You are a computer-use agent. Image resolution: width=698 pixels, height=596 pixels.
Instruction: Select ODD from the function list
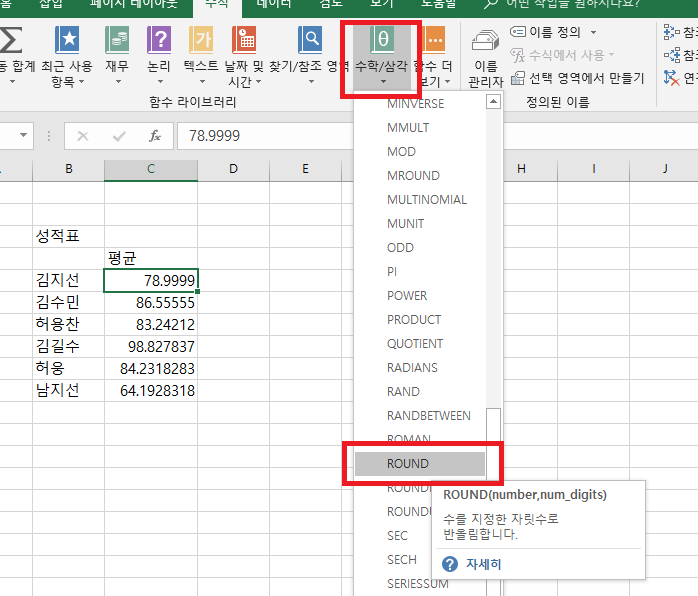[x=420, y=248]
